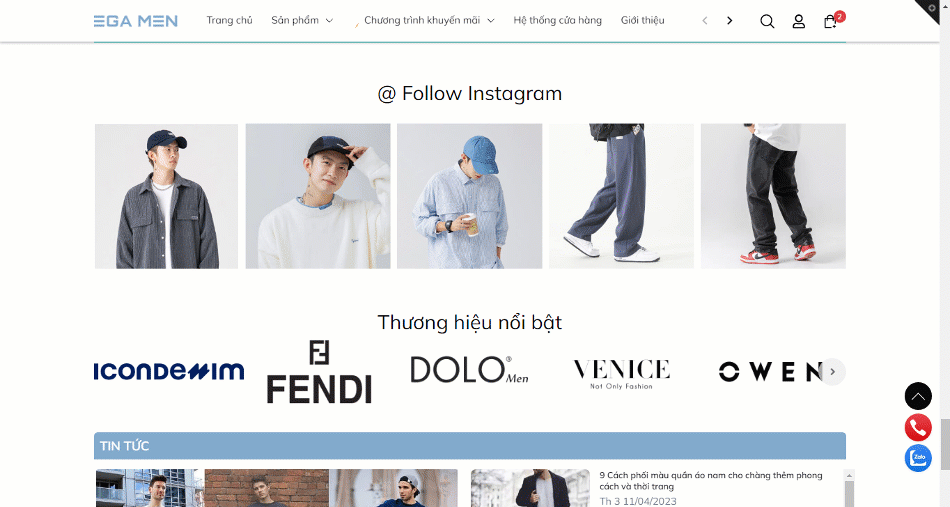Open the Zalo chat icon
Image resolution: width=950 pixels, height=507 pixels.
(918, 458)
